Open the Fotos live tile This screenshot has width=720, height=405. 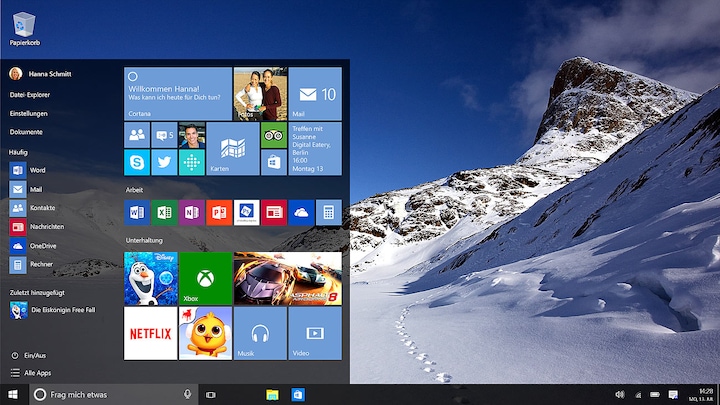point(260,94)
